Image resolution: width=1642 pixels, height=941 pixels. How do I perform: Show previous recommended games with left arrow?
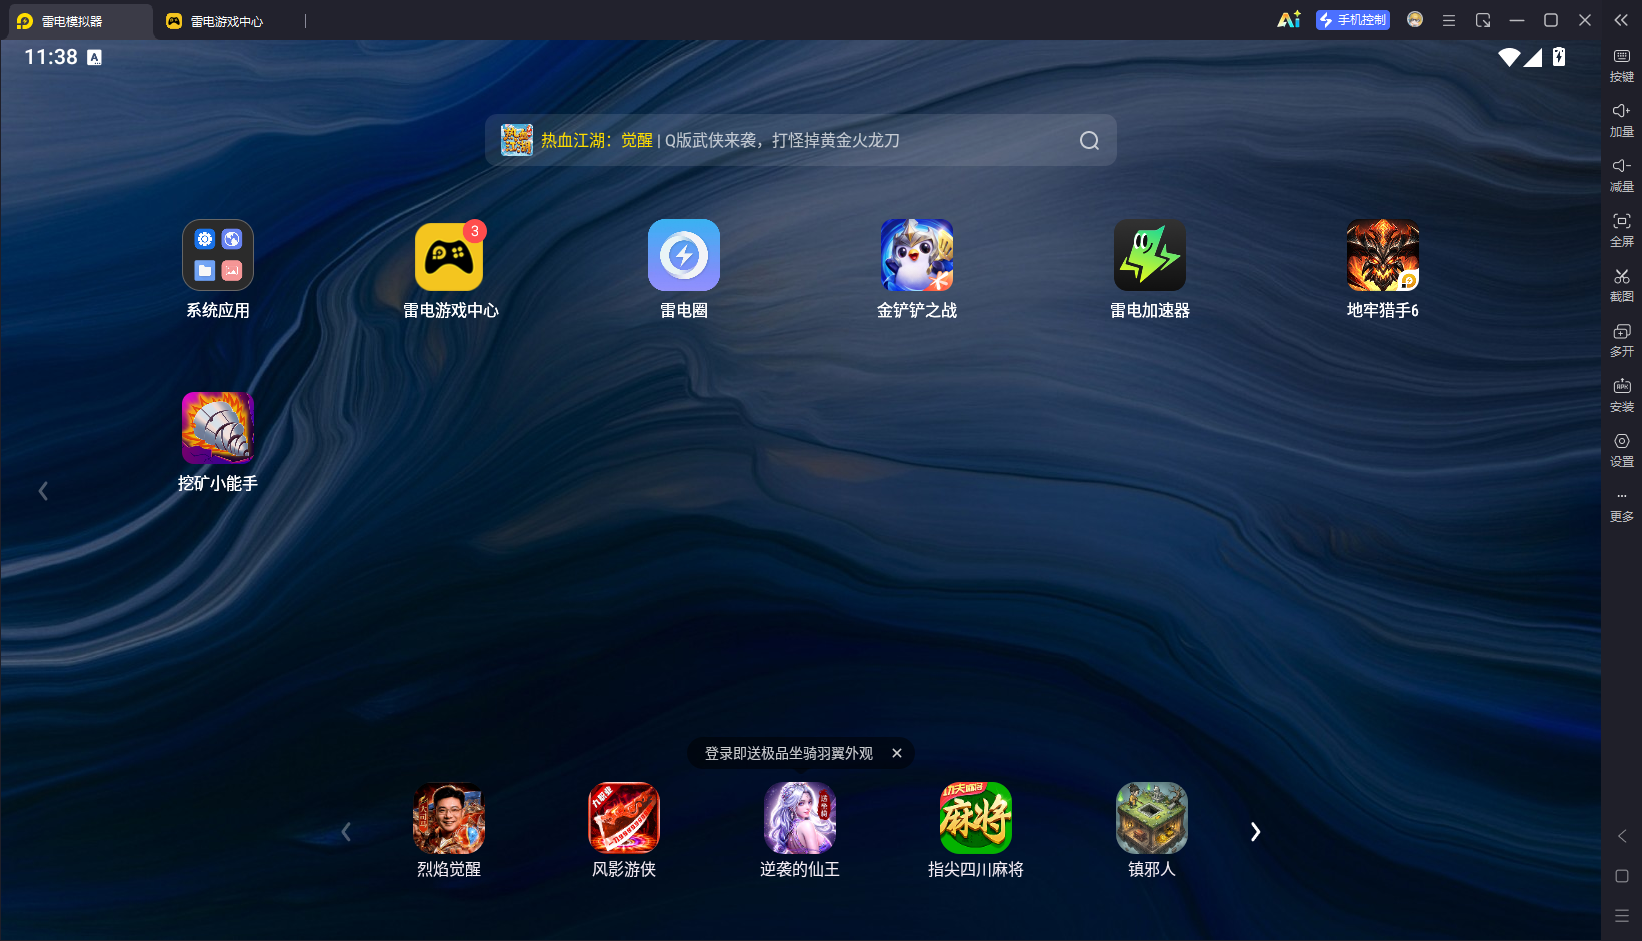346,832
